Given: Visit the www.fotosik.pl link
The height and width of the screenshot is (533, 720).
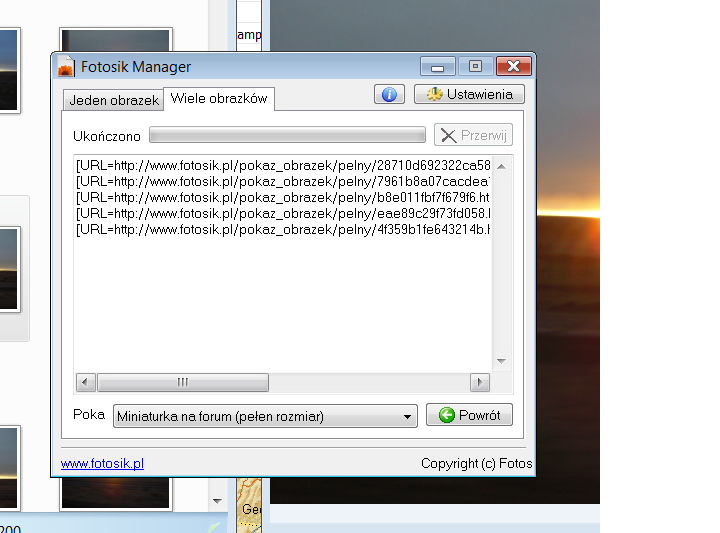Looking at the screenshot, I should click(102, 464).
